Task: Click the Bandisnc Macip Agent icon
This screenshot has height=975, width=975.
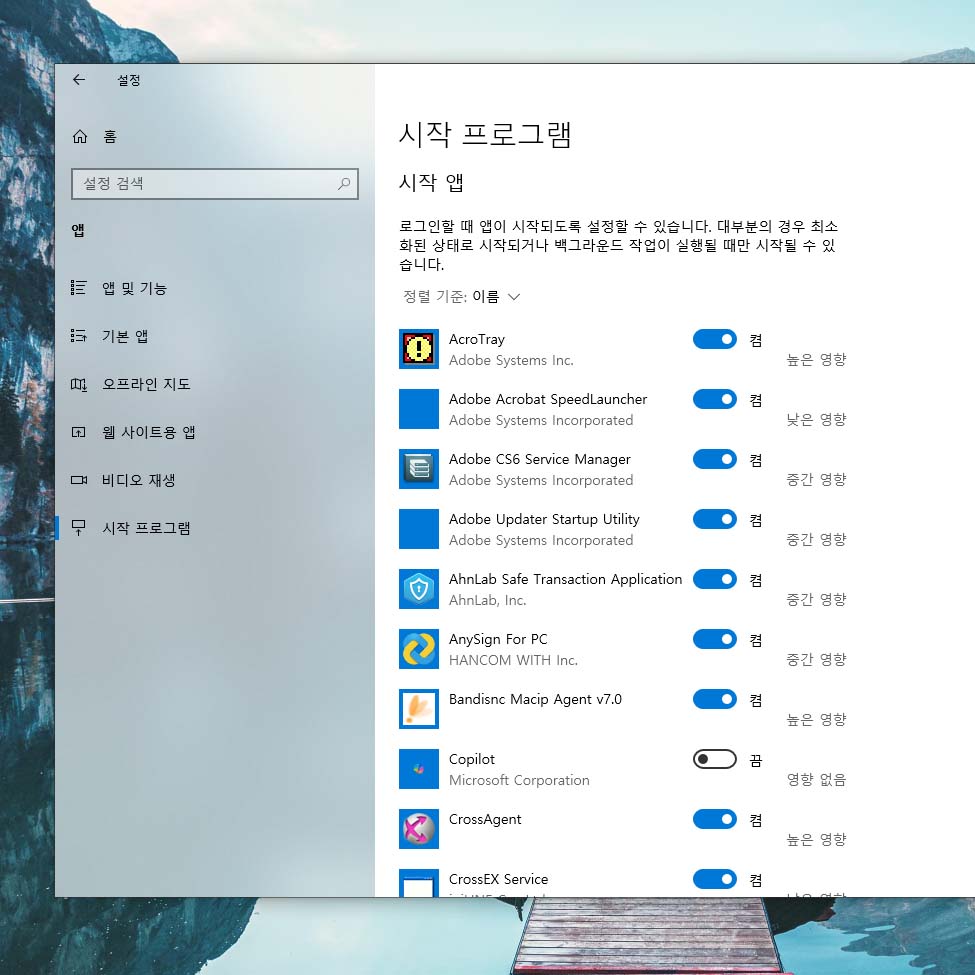Action: [x=418, y=709]
